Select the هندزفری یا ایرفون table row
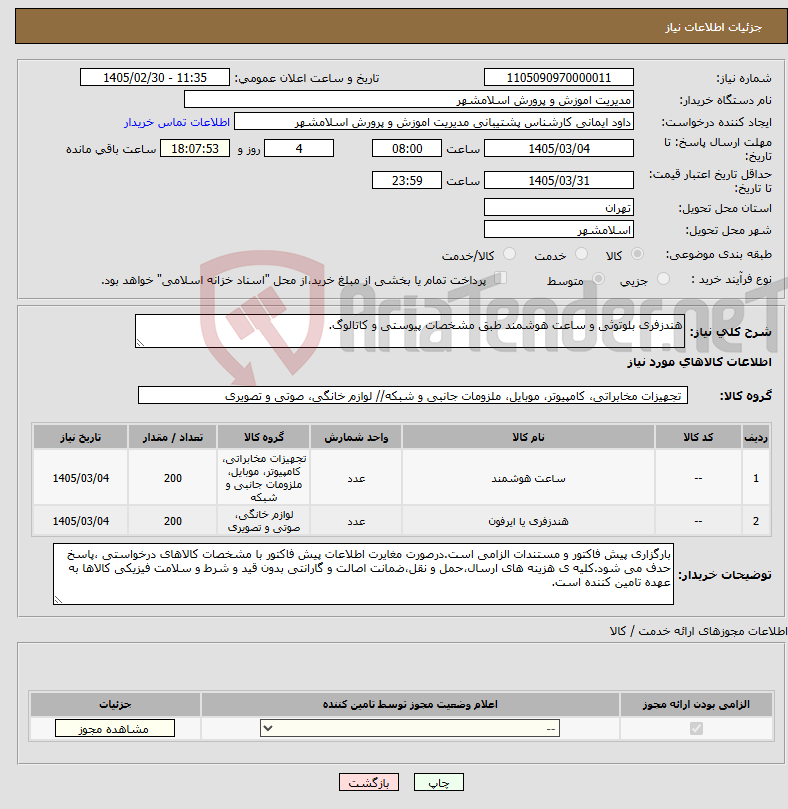Screen dimensions: 788x809 401,521
